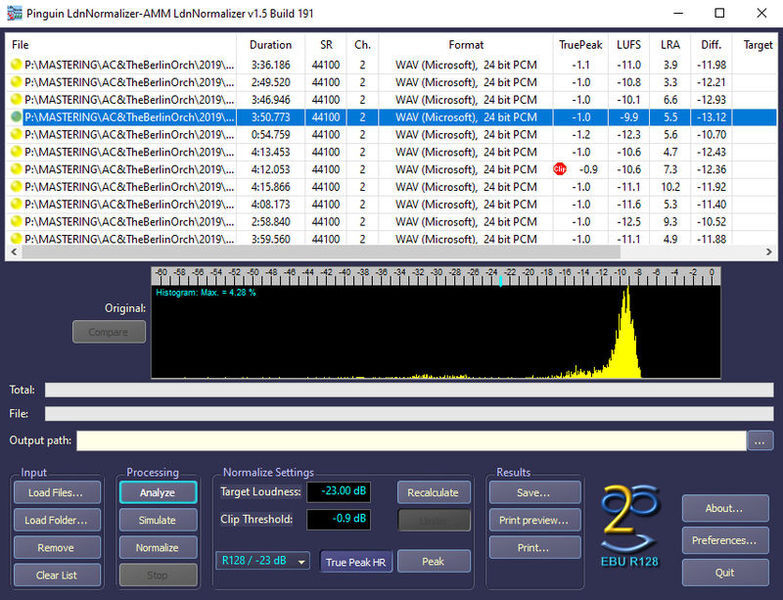Click the Diff. value -10.52

(x=711, y=222)
